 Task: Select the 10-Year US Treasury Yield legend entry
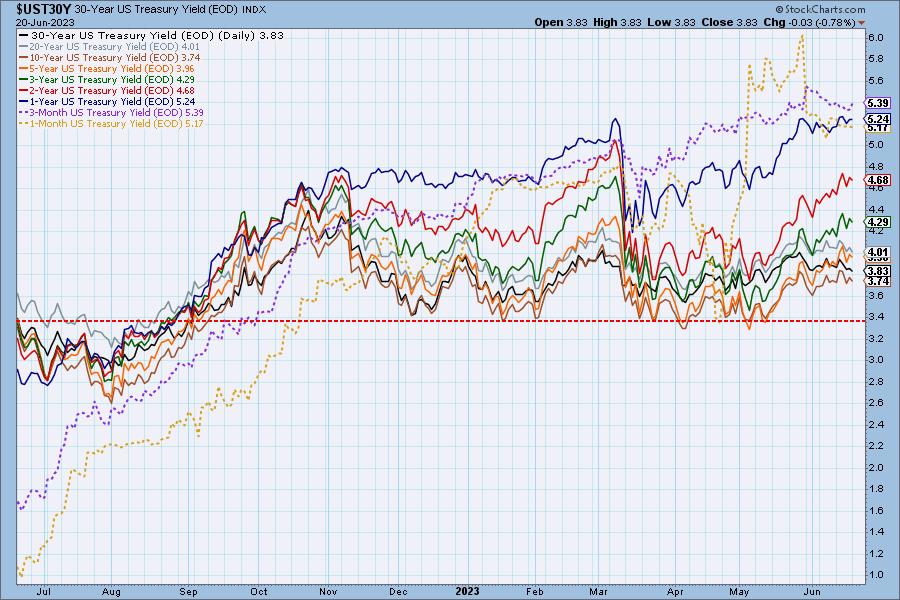(x=110, y=57)
